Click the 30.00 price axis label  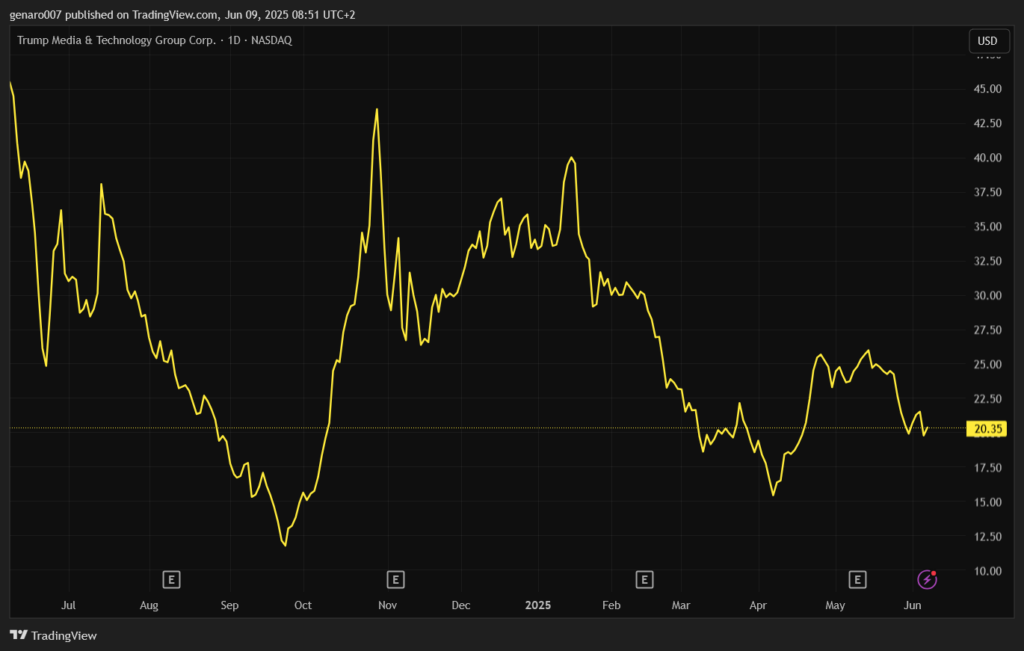[988, 296]
